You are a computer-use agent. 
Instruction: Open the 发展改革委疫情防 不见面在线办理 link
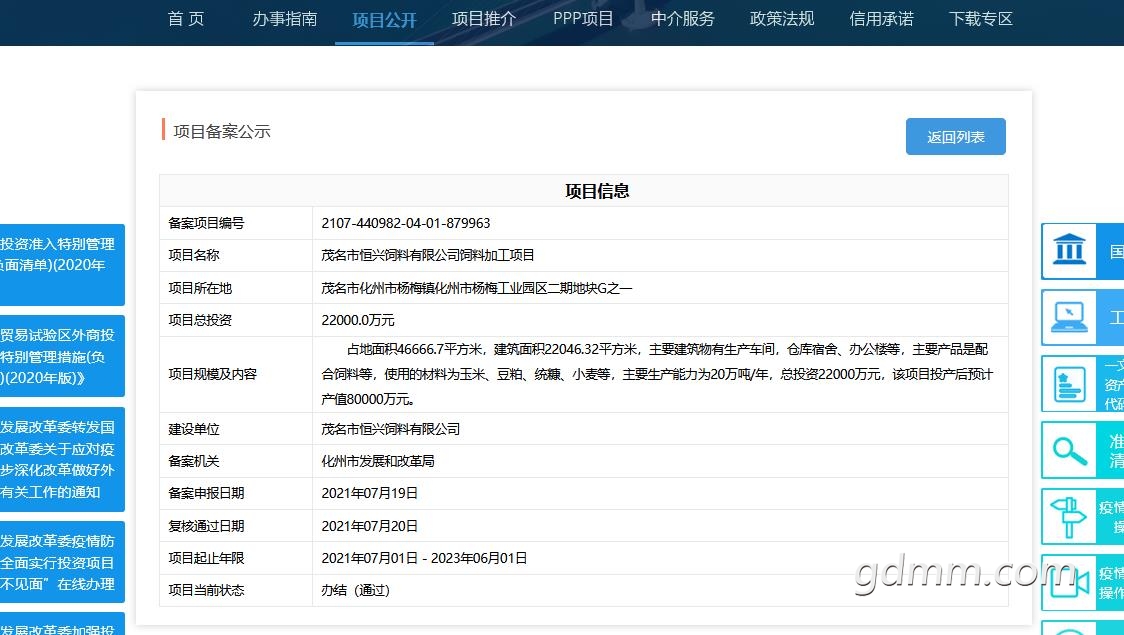click(62, 563)
